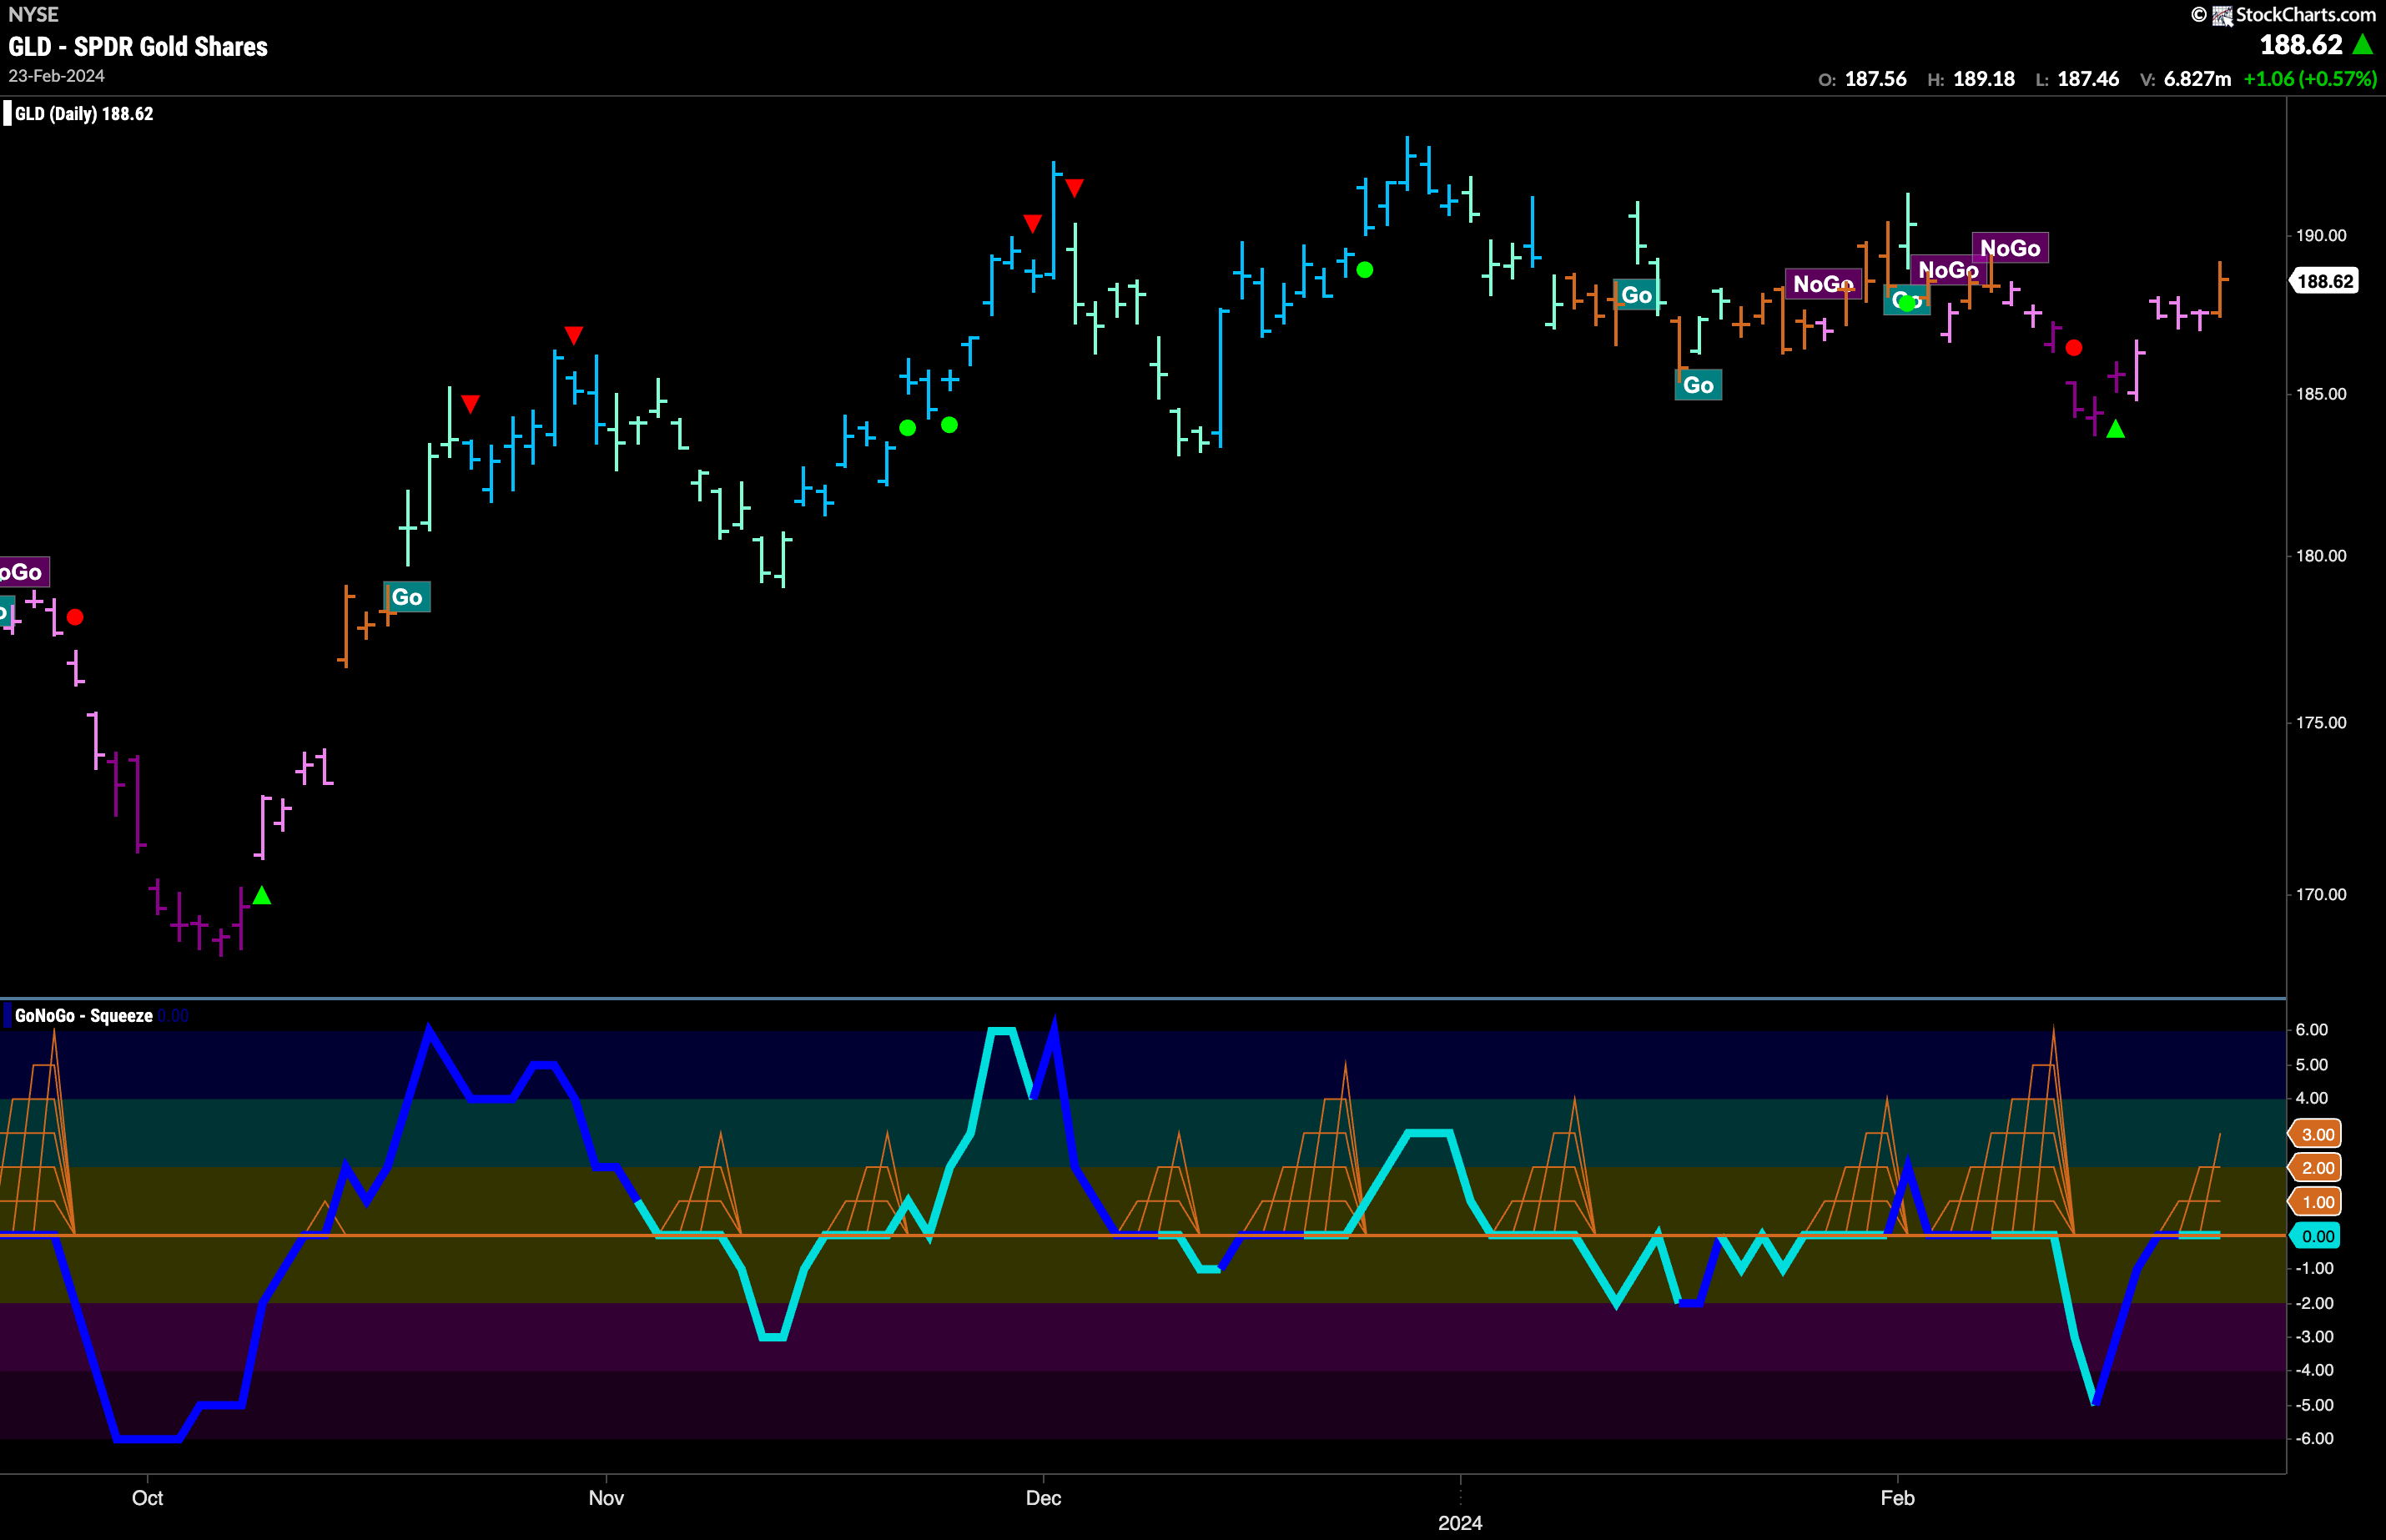Click the 23-Feb-2024 date

pyautogui.click(x=56, y=76)
